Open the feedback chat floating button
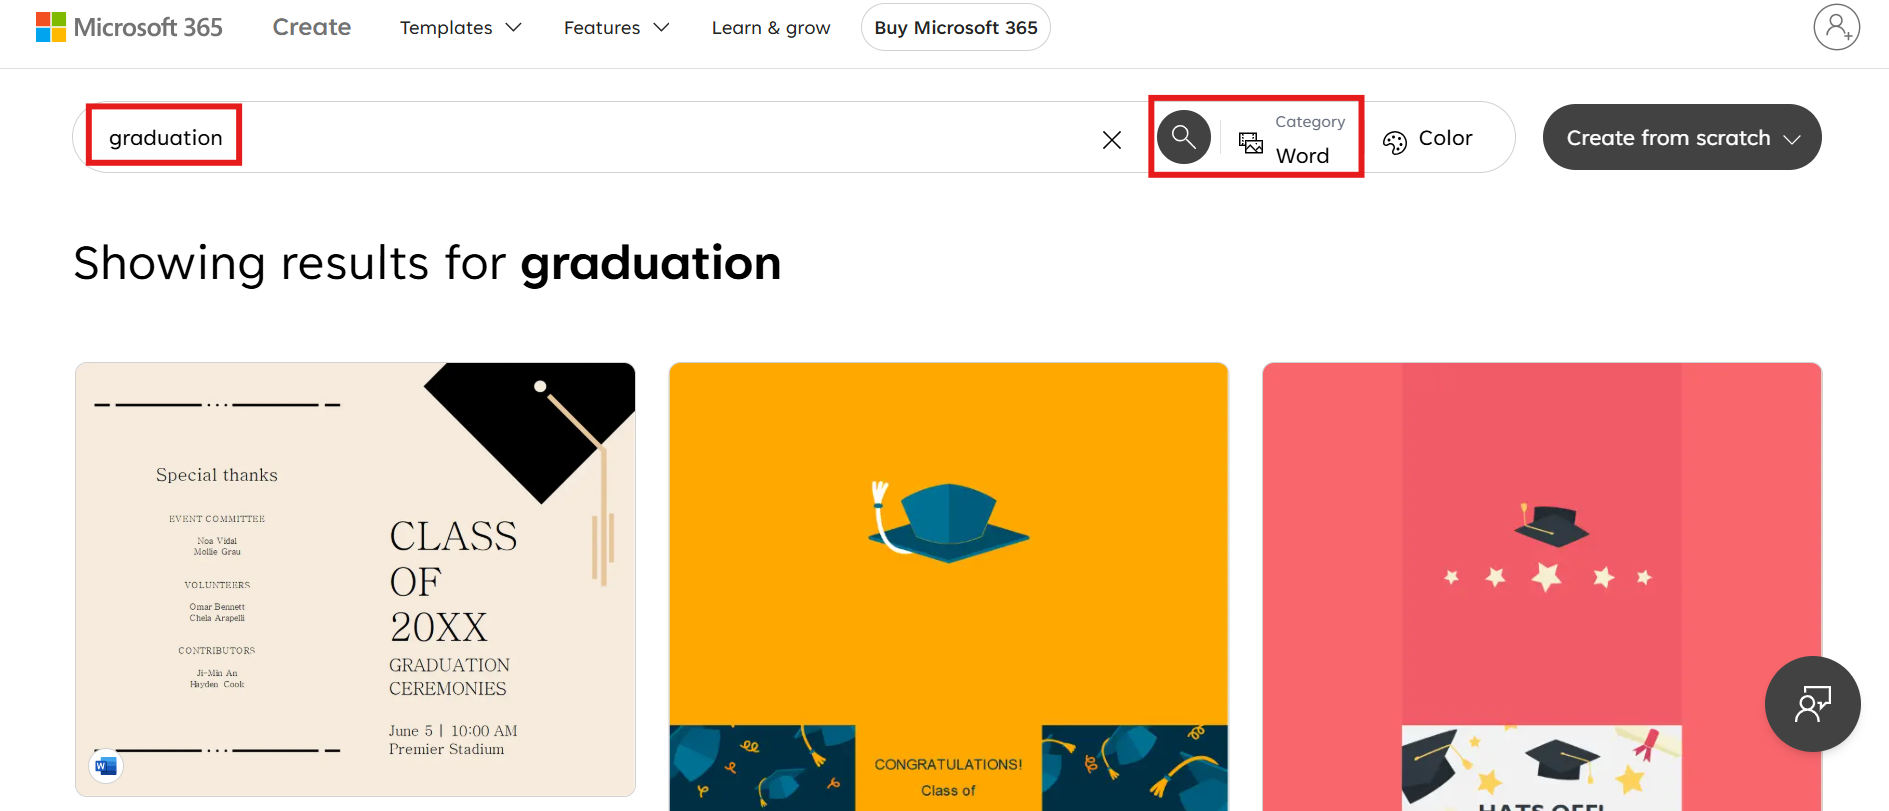This screenshot has width=1889, height=811. pos(1812,704)
